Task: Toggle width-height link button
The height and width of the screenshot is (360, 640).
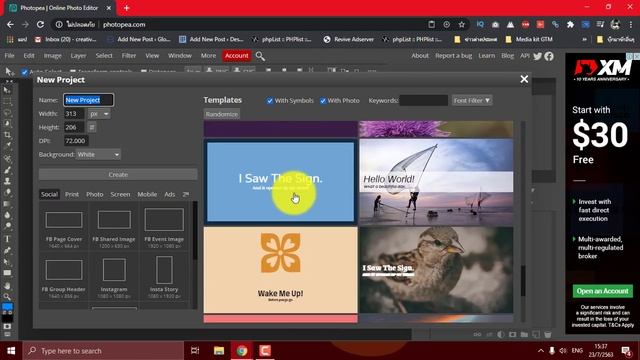Action: tap(92, 127)
